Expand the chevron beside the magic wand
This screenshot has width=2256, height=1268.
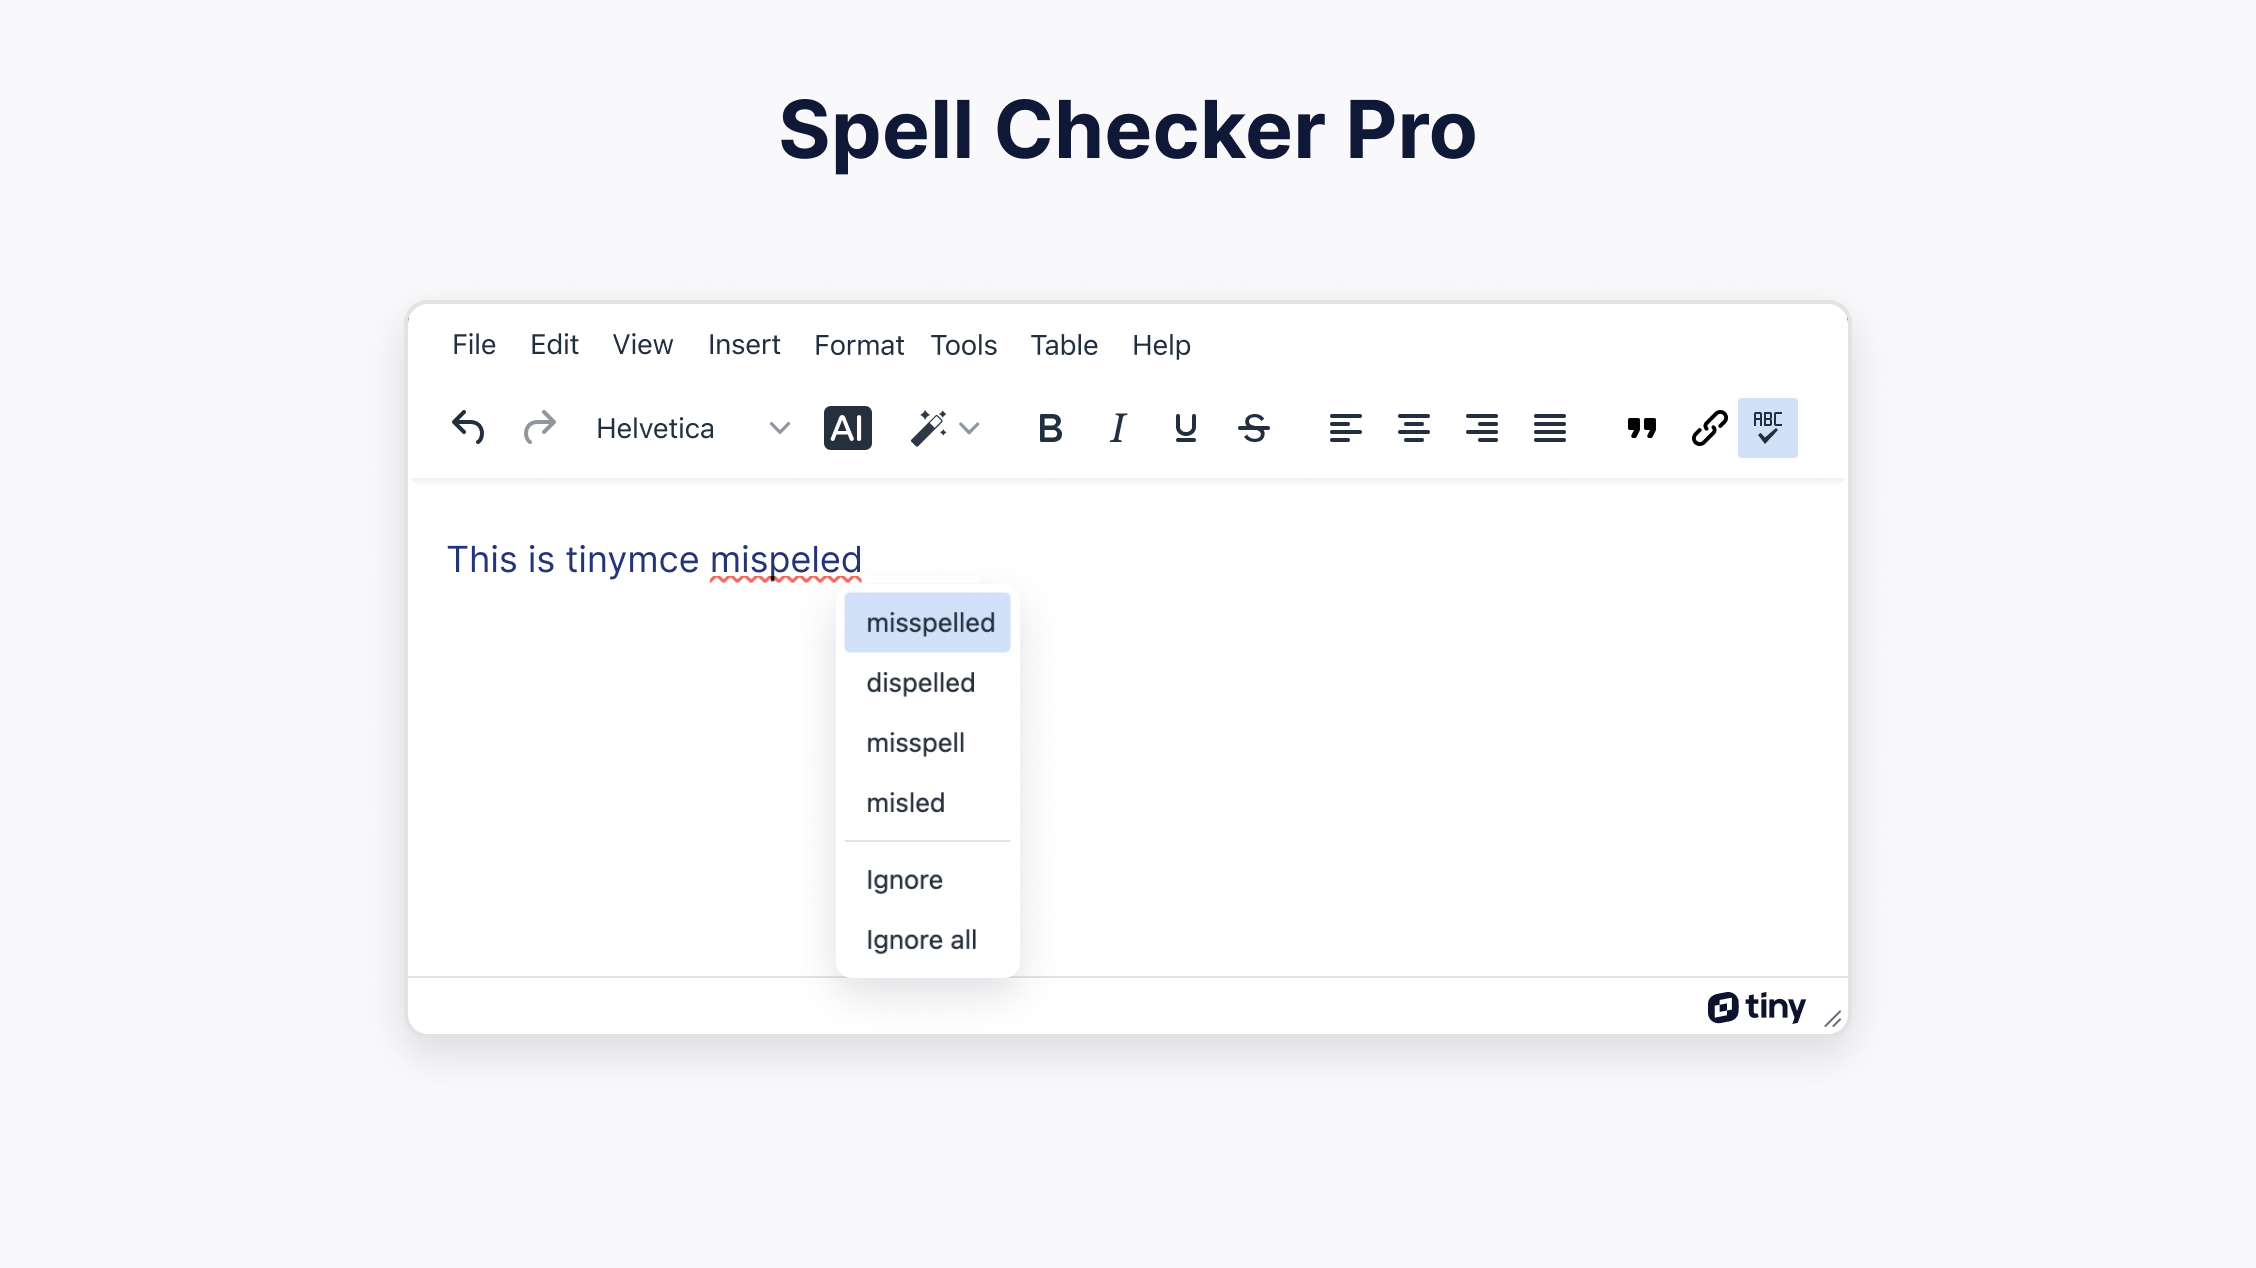click(969, 428)
